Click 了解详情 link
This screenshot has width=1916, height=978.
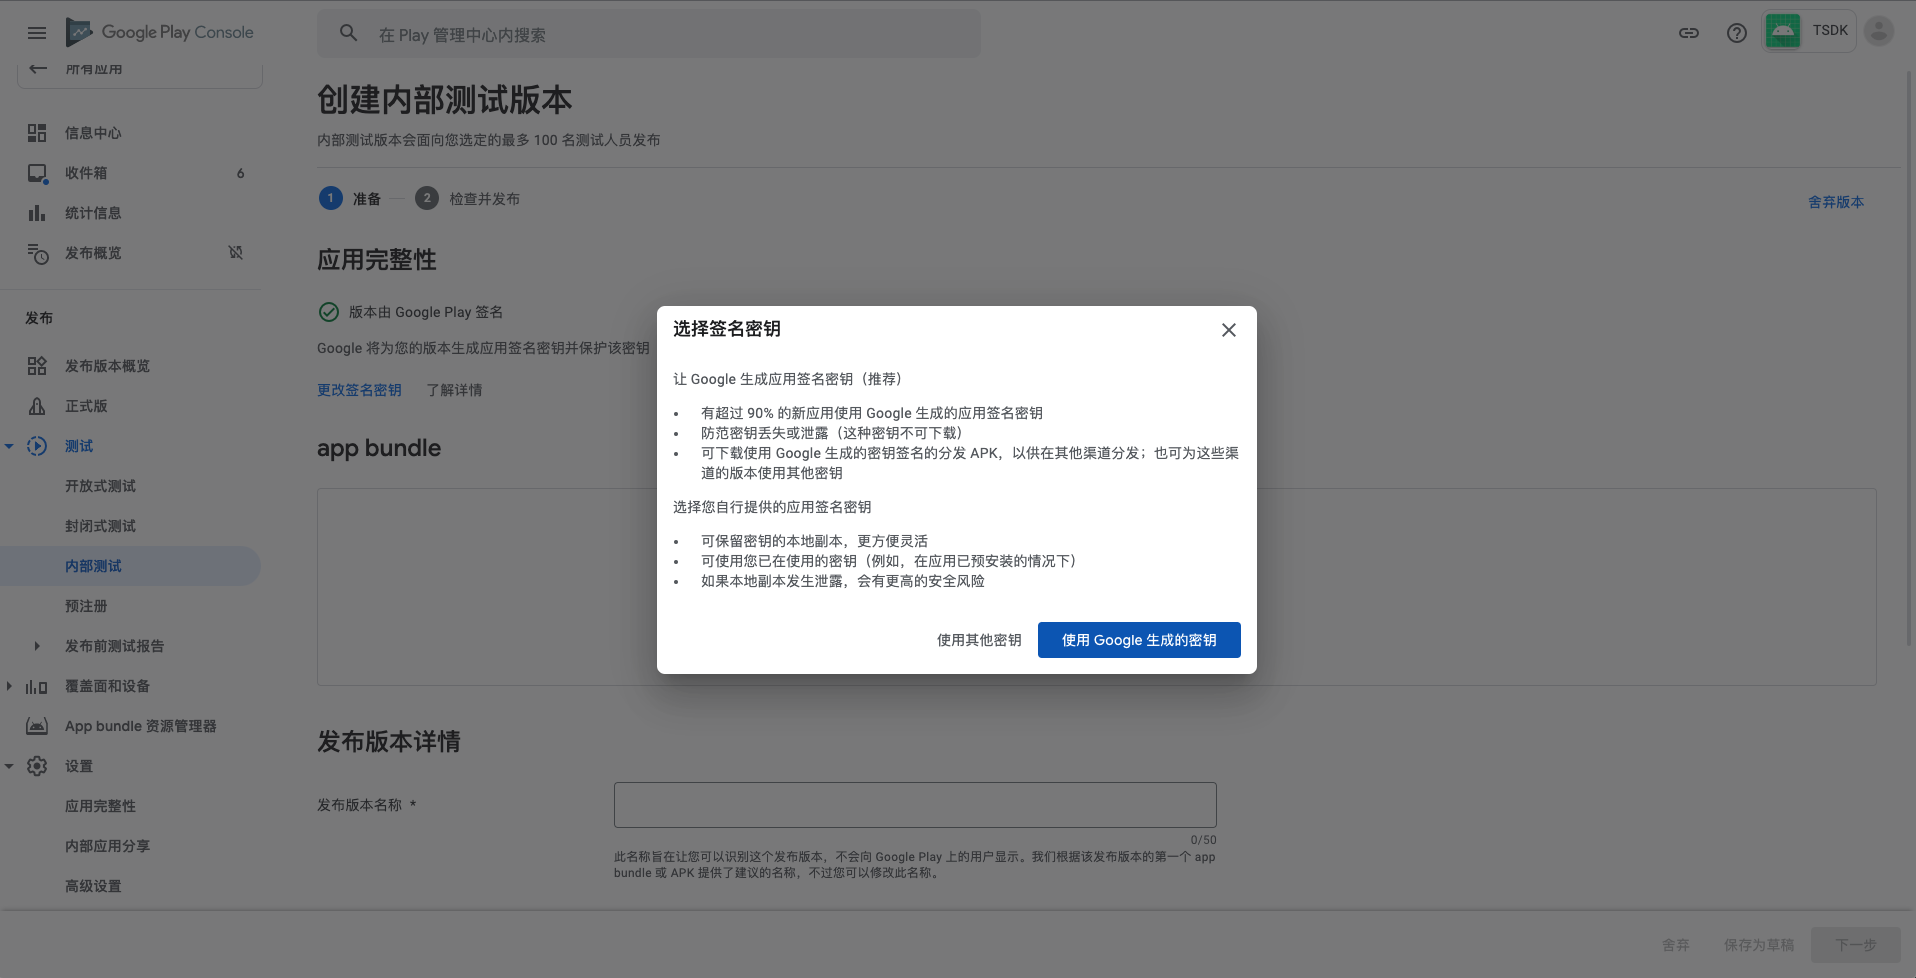pyautogui.click(x=454, y=390)
